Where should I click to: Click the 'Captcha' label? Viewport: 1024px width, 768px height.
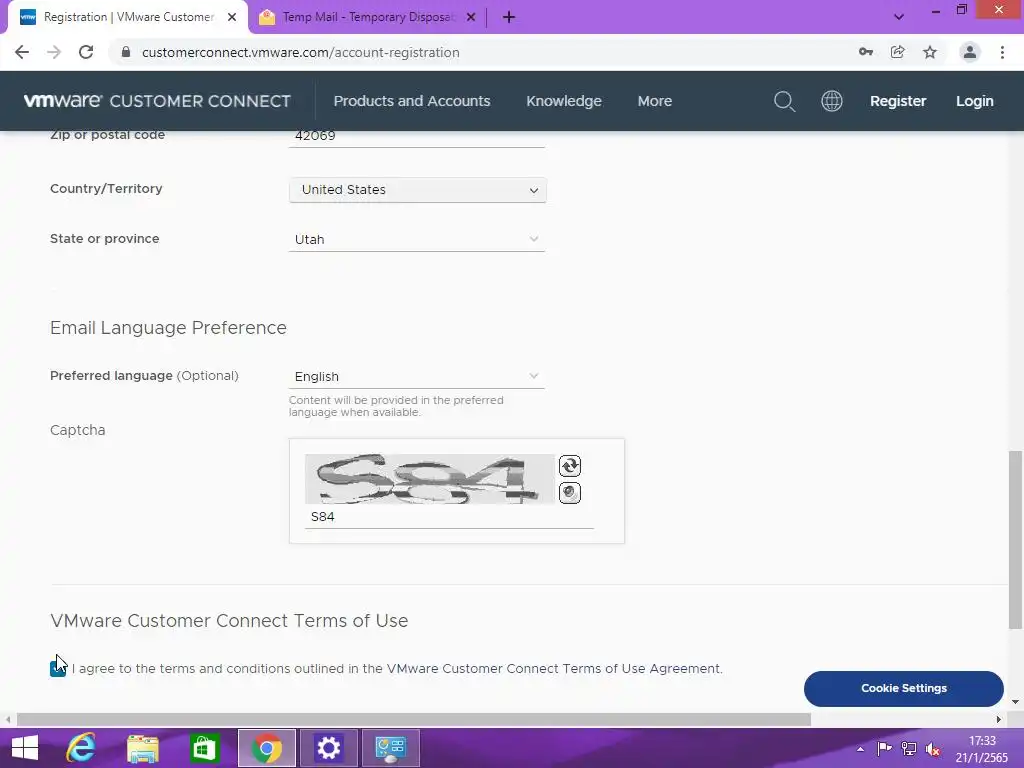coord(77,430)
